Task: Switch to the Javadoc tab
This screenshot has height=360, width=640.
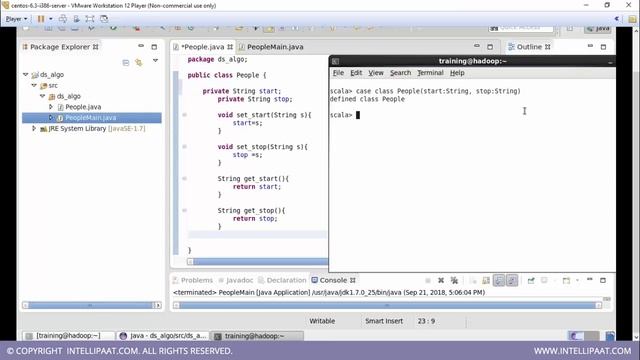Action: point(236,280)
